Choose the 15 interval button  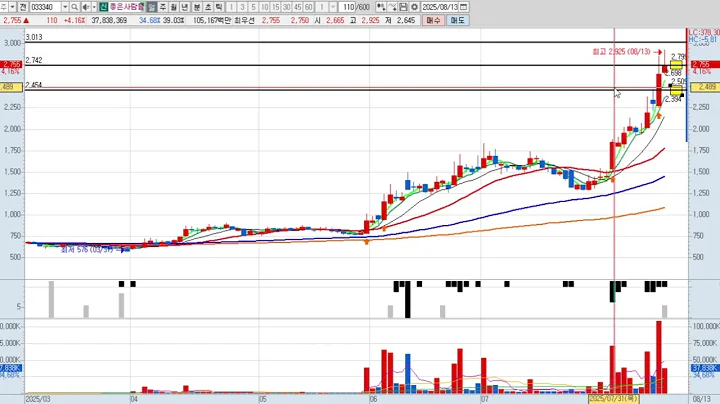(x=276, y=7)
